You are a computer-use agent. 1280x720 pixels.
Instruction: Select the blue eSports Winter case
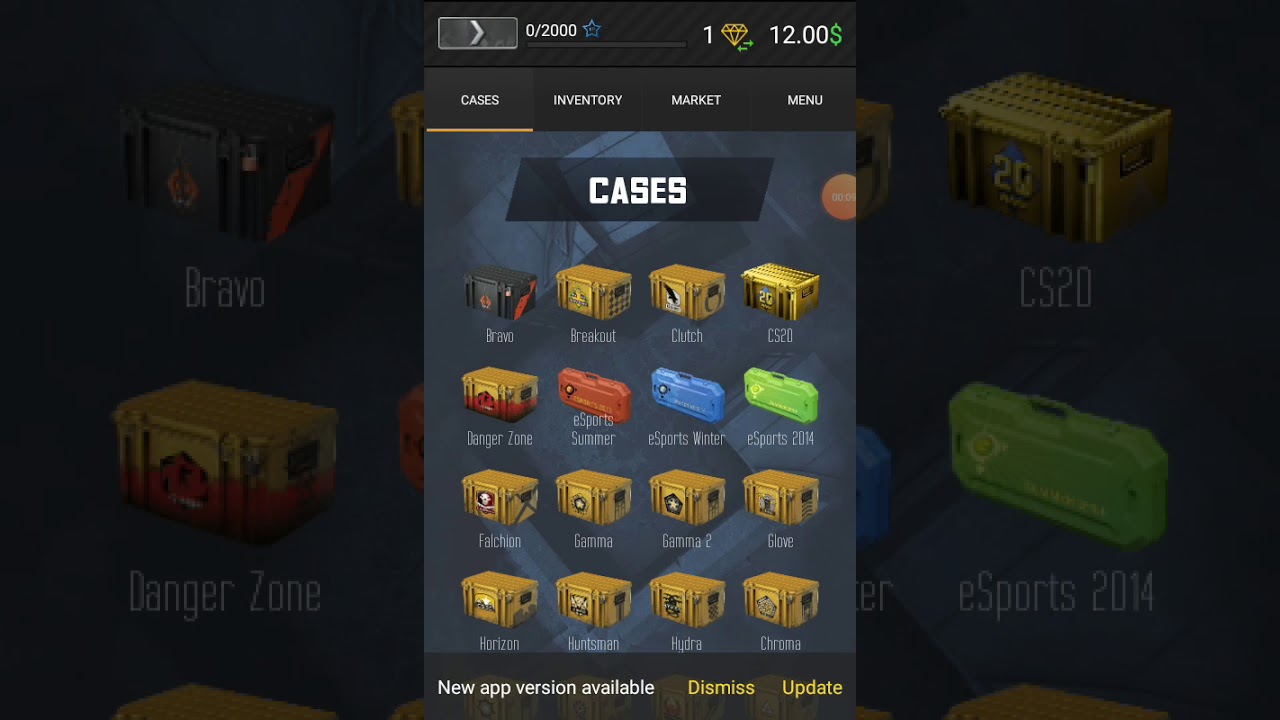[x=687, y=395]
